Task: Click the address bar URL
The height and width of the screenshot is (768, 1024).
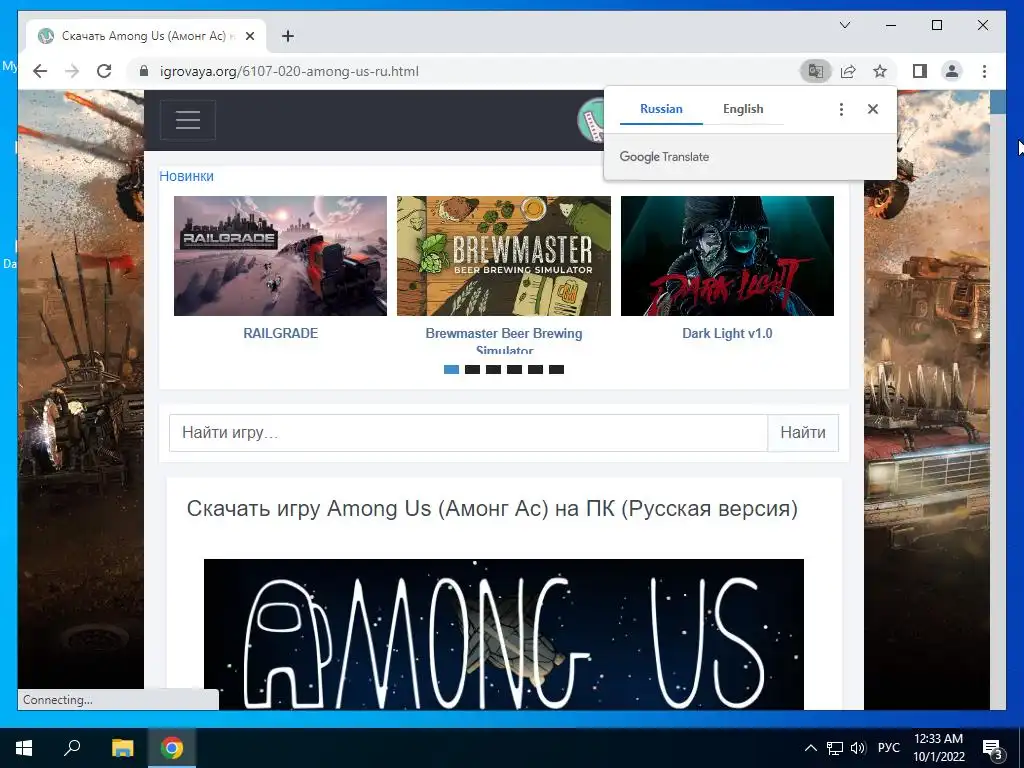Action: [x=289, y=71]
